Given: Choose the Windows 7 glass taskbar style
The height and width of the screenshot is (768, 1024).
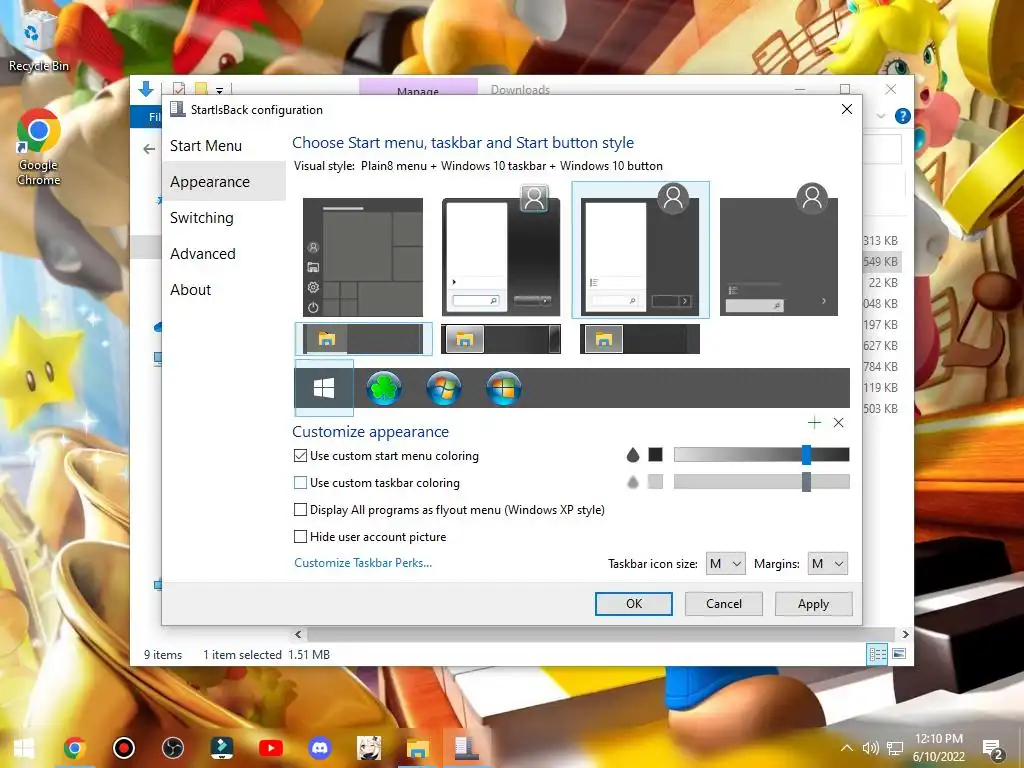Looking at the screenshot, I should [x=501, y=339].
